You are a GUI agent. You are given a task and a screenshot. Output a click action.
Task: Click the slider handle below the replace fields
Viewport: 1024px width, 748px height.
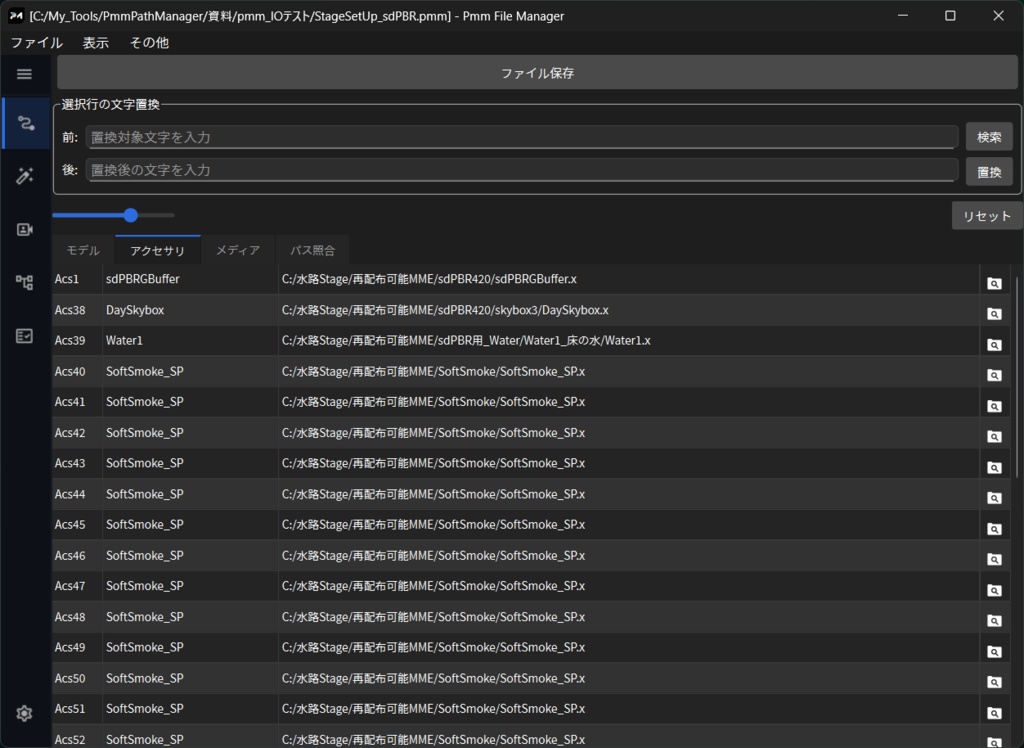130,215
